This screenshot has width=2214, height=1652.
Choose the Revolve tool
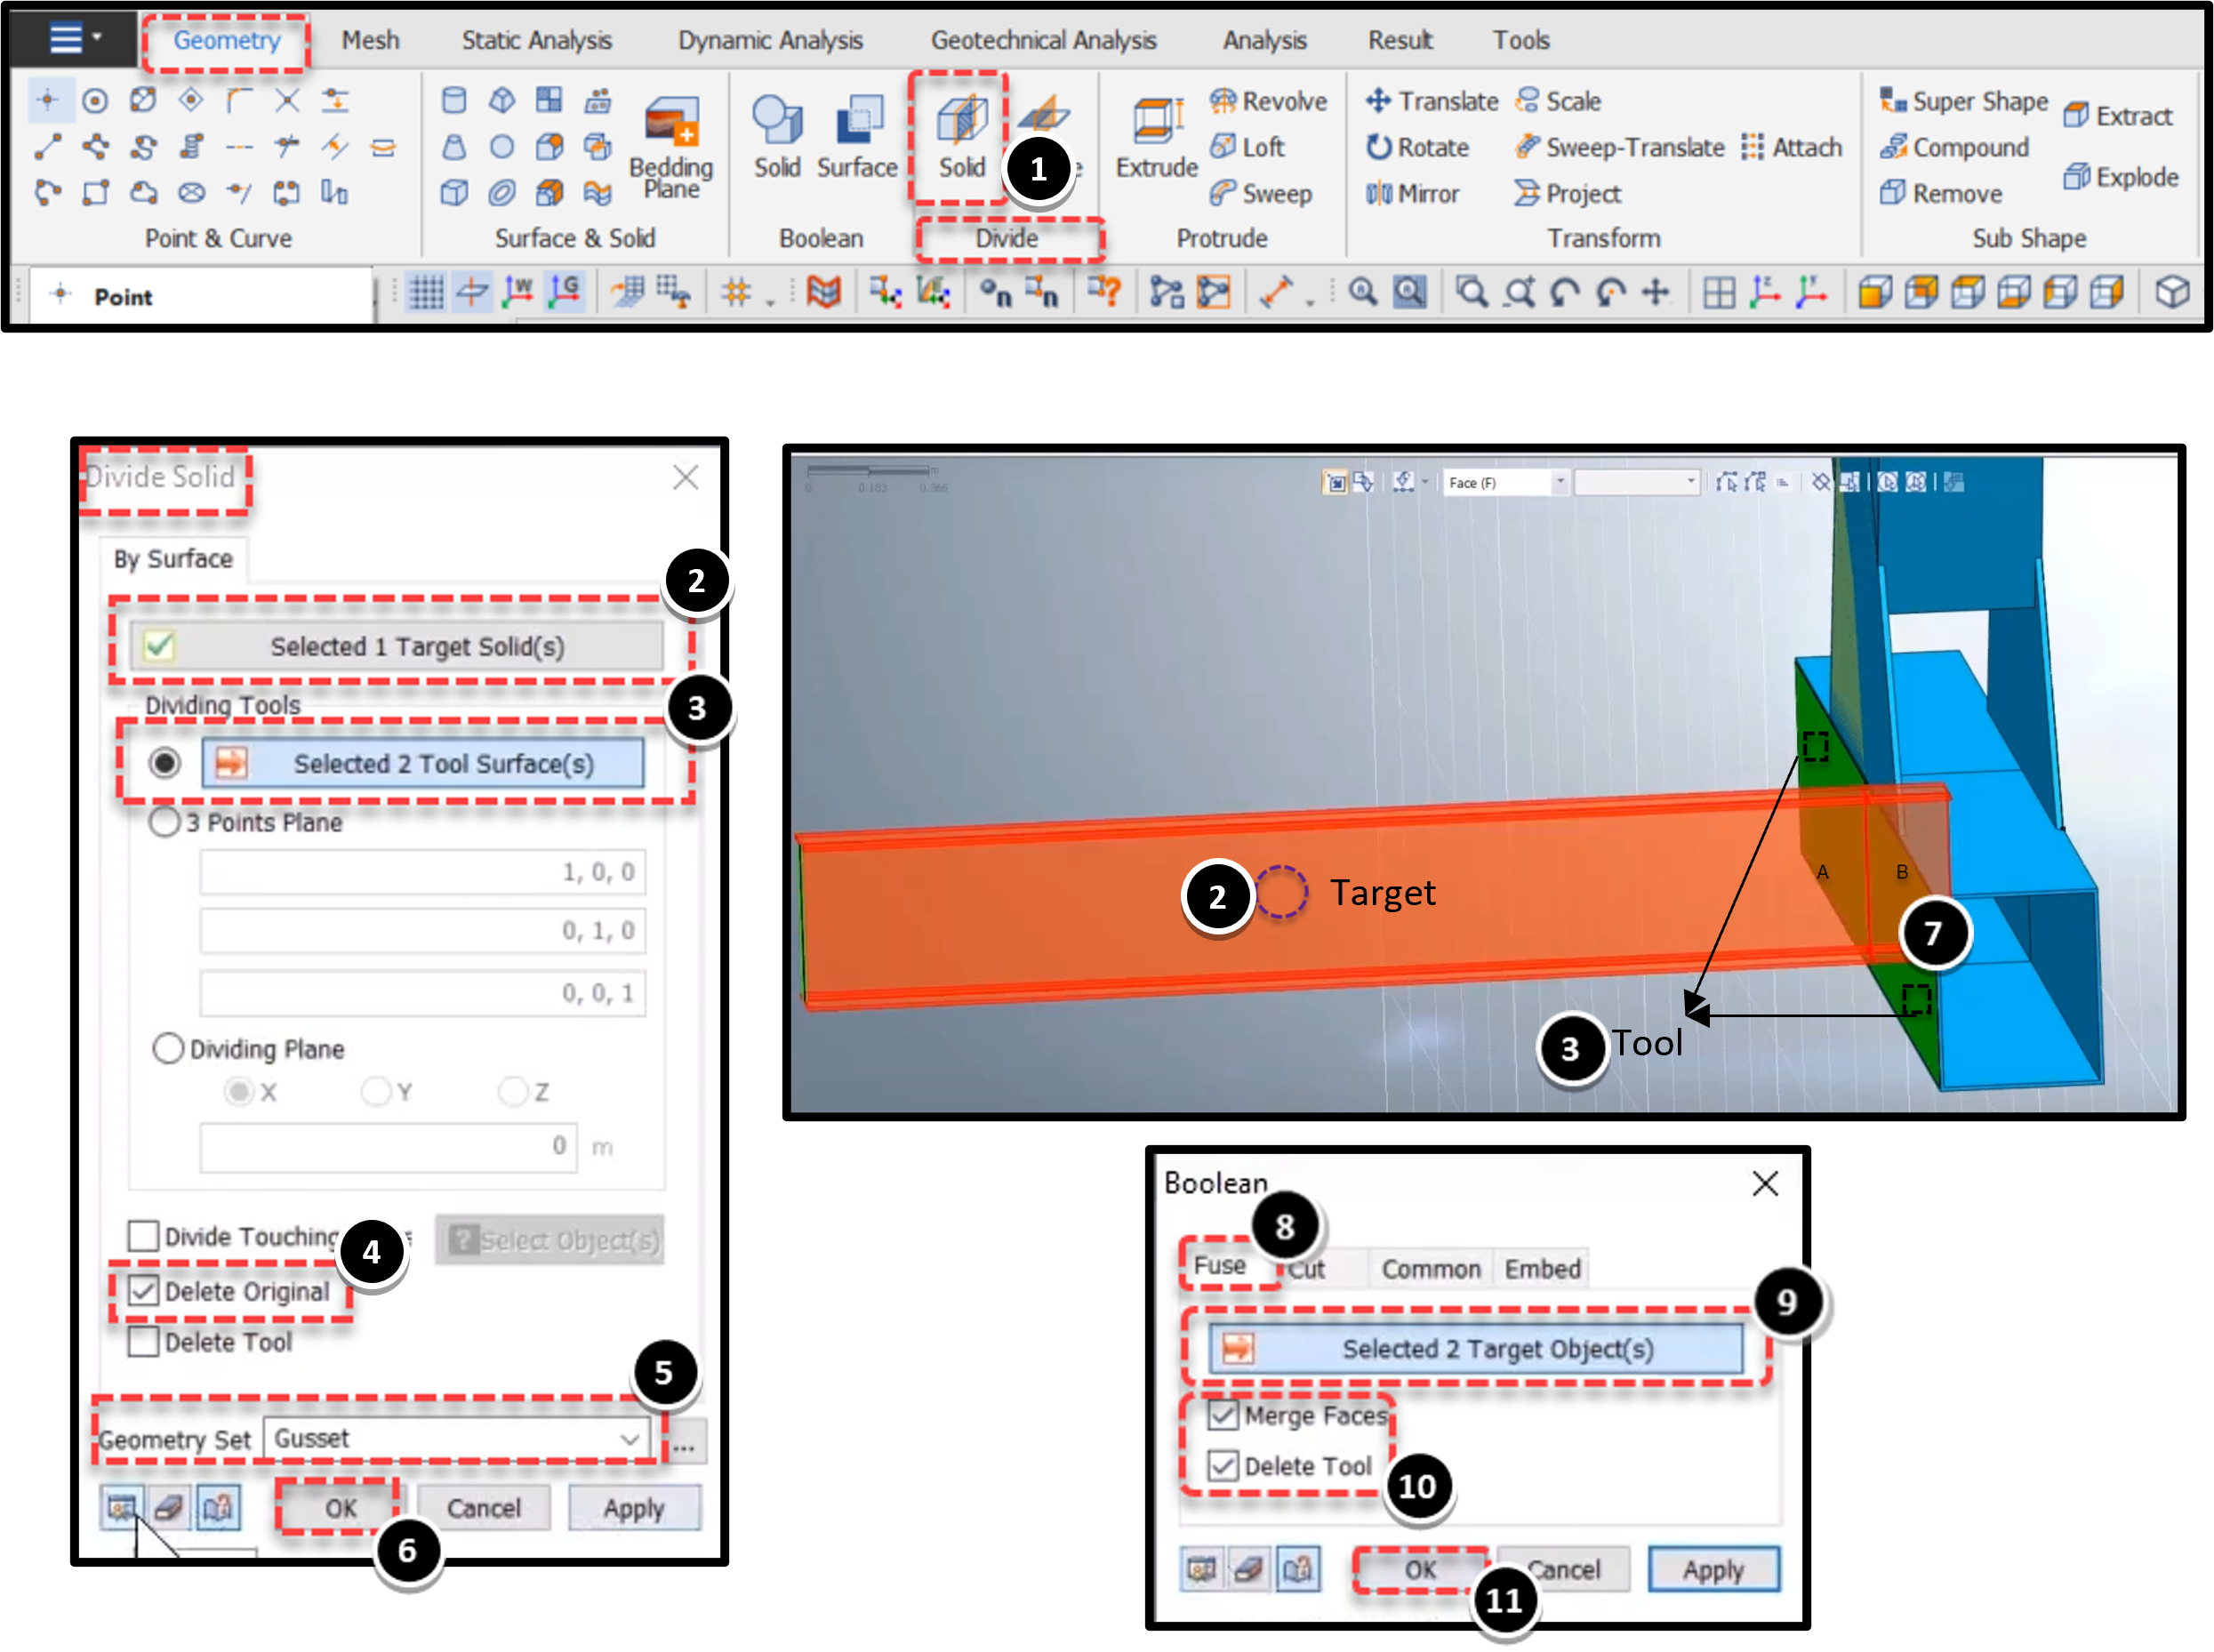click(x=1268, y=101)
